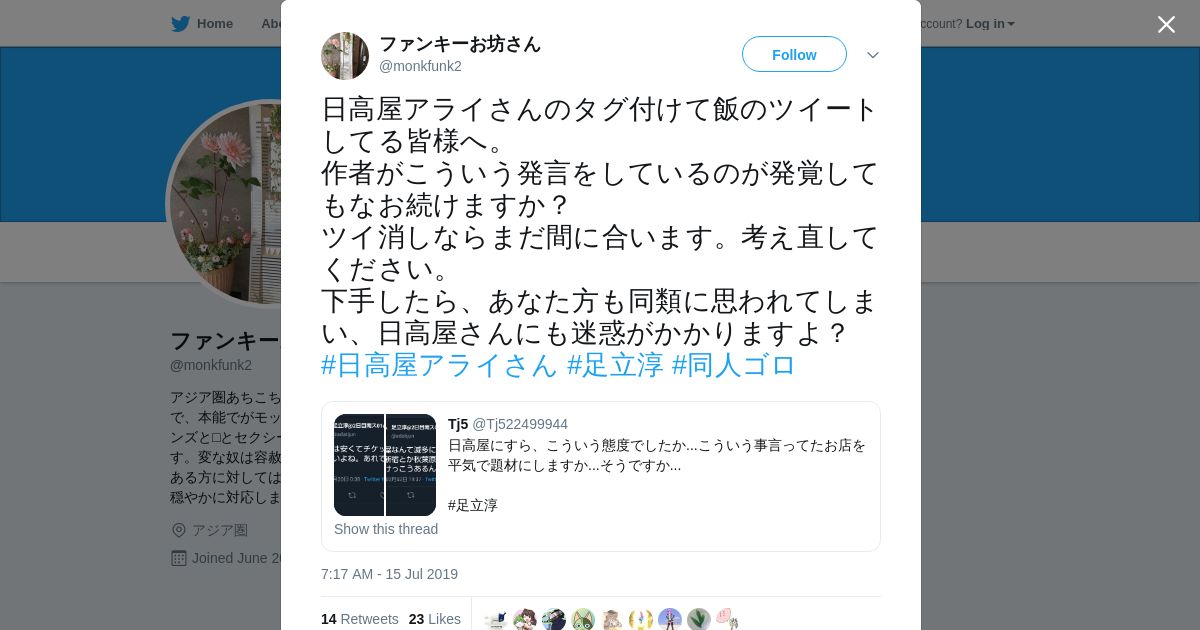Open tweet author's profile avatar
Image resolution: width=1200 pixels, height=630 pixels.
click(x=345, y=56)
